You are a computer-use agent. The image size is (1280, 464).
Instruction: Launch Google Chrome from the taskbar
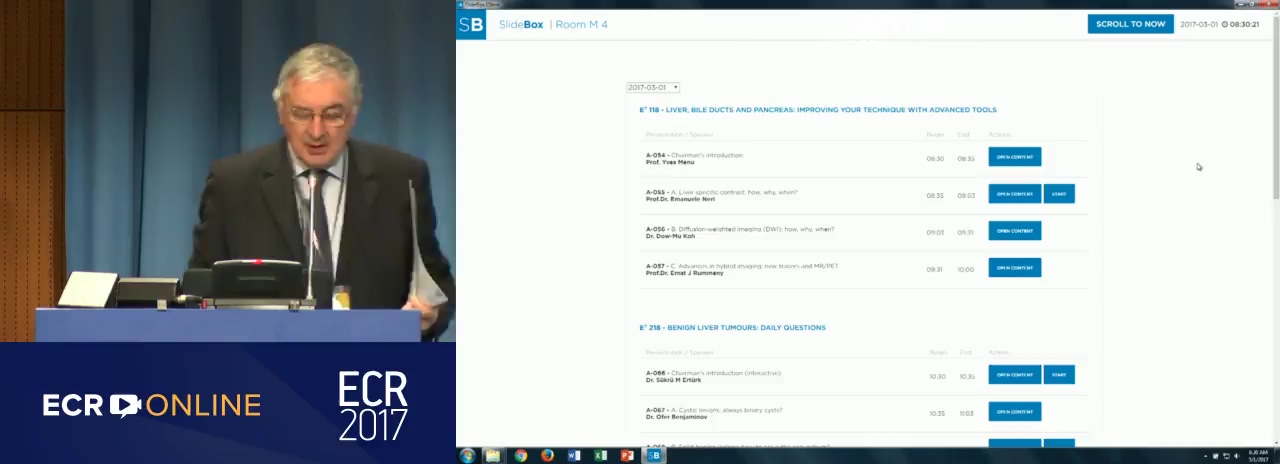click(x=520, y=456)
